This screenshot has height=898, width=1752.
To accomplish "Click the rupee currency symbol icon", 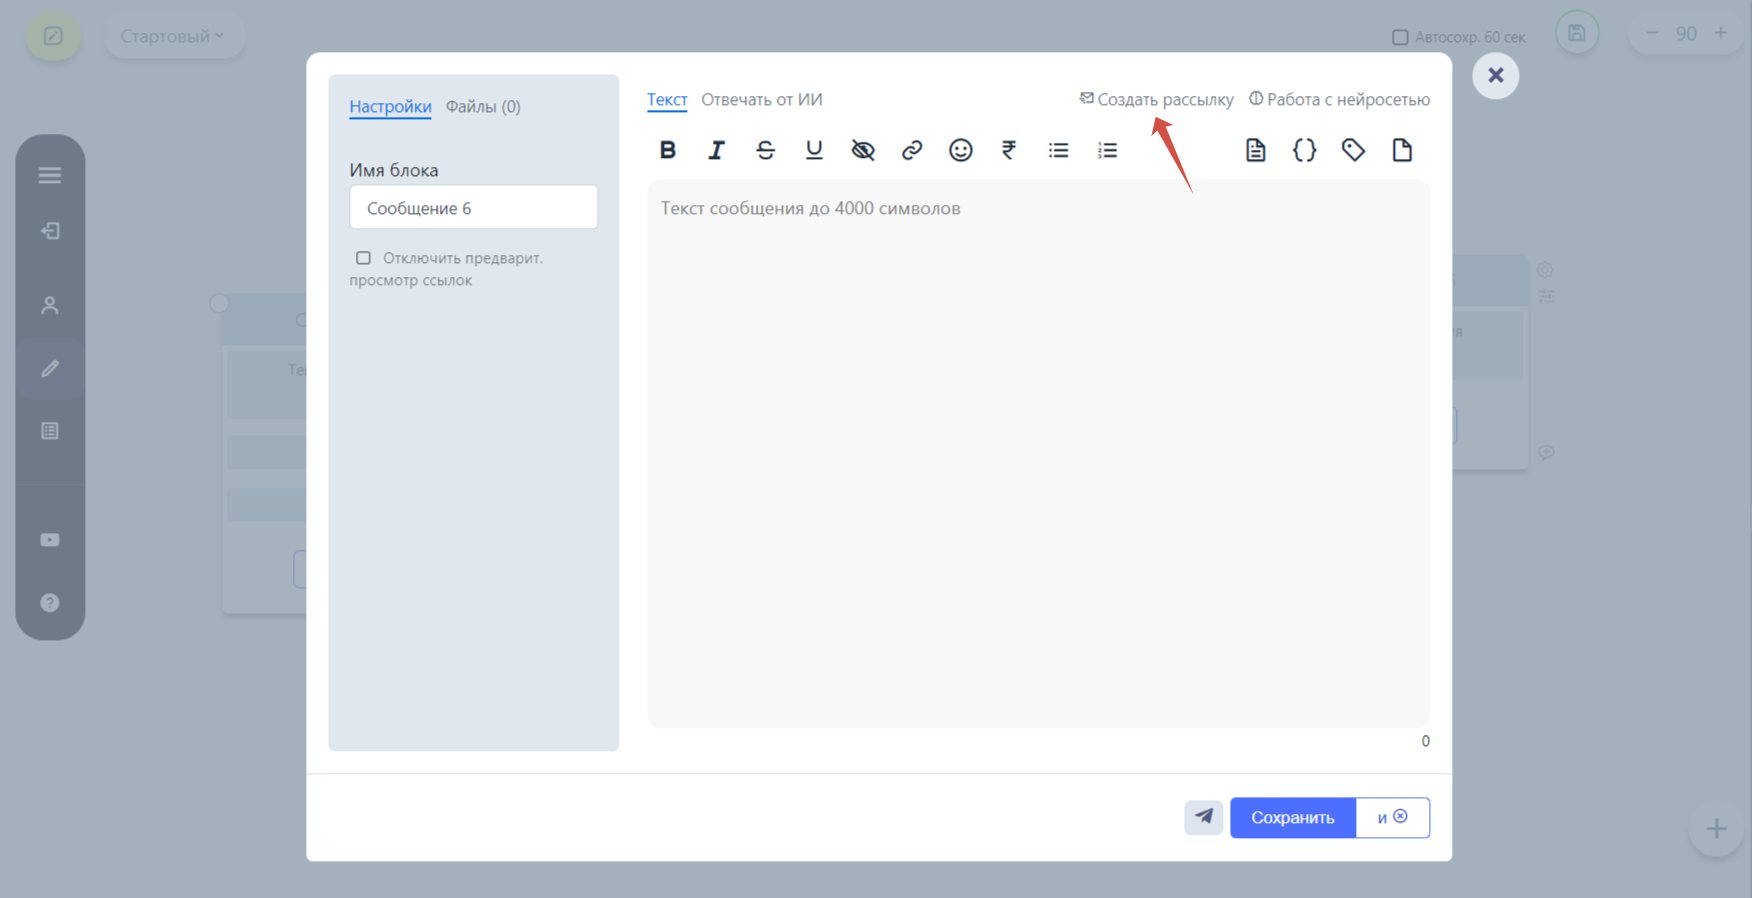I will pyautogui.click(x=1009, y=150).
